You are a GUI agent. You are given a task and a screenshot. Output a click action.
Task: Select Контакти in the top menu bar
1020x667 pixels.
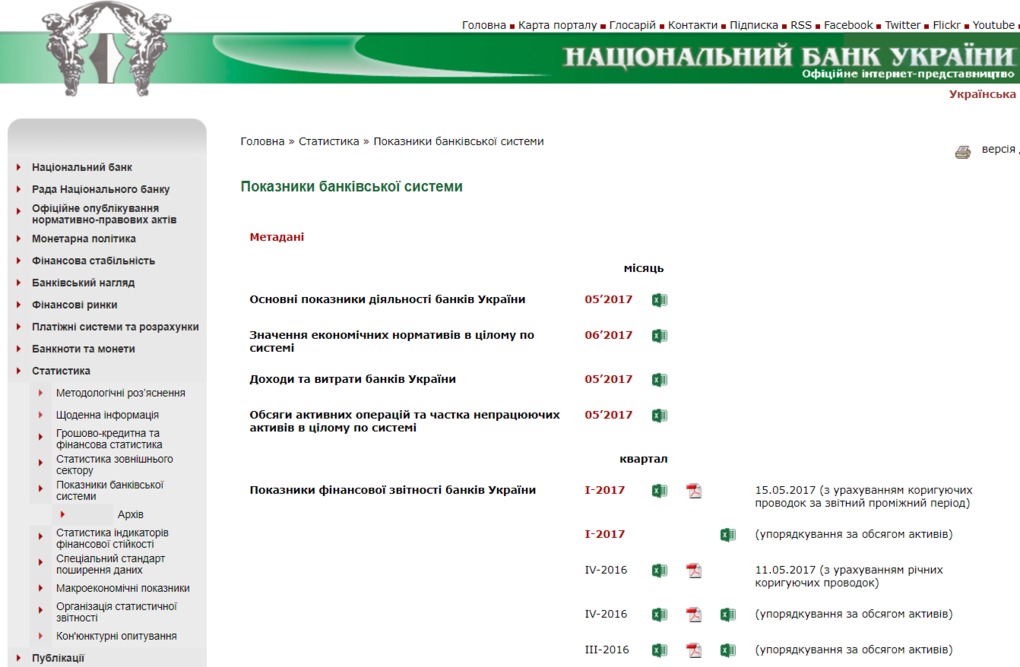(x=691, y=24)
